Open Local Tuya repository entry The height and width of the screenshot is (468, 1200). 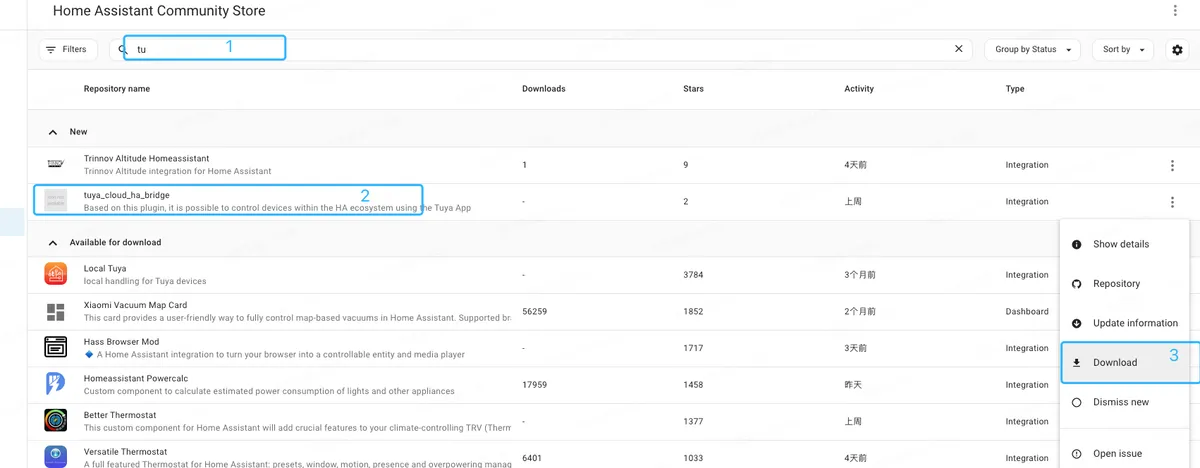(544, 275)
